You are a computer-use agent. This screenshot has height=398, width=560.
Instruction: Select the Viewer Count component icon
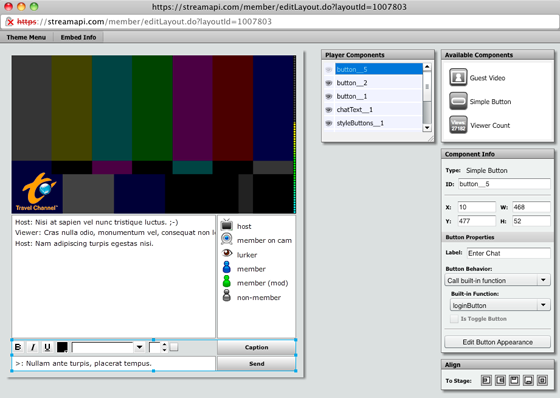coord(458,125)
